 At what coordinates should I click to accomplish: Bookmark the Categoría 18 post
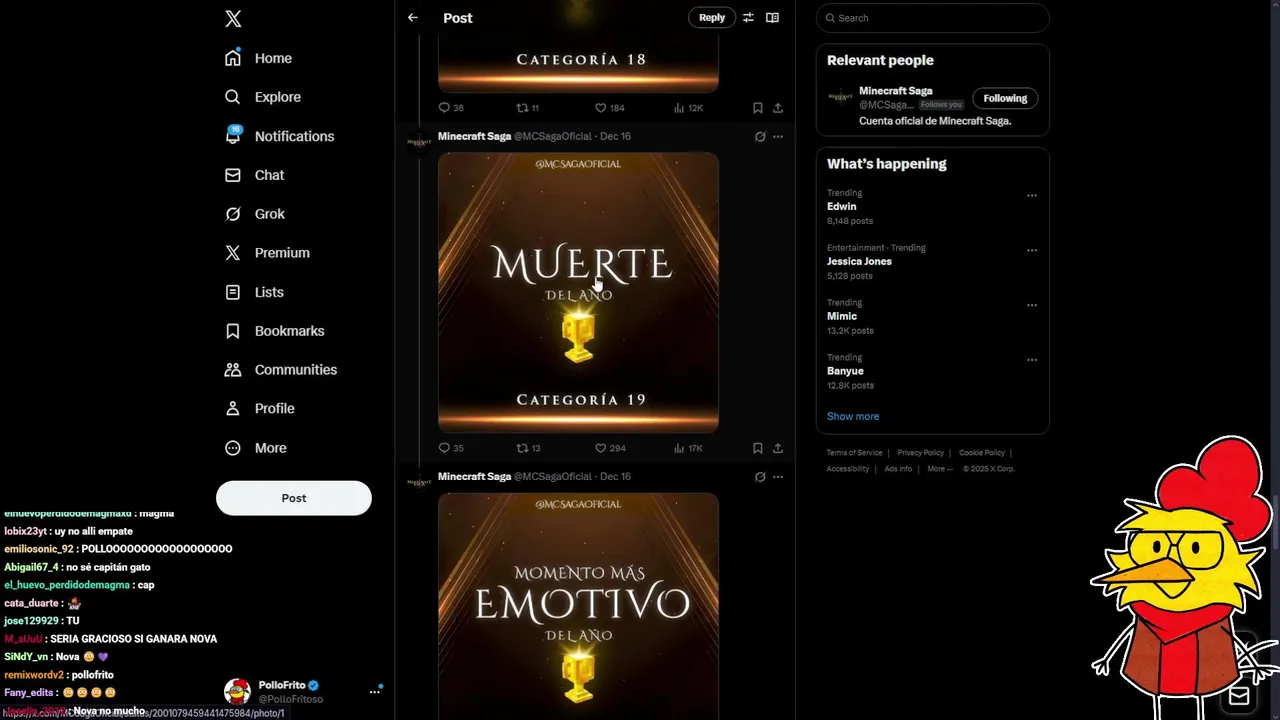click(758, 108)
